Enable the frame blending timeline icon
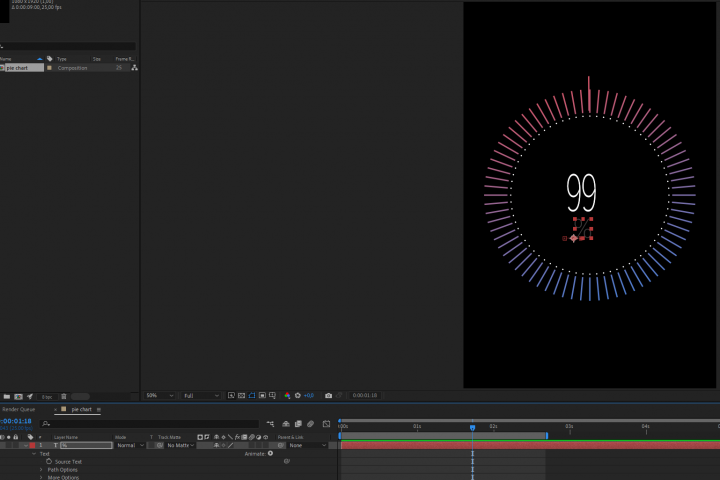Image resolution: width=720 pixels, height=480 pixels. (298, 424)
